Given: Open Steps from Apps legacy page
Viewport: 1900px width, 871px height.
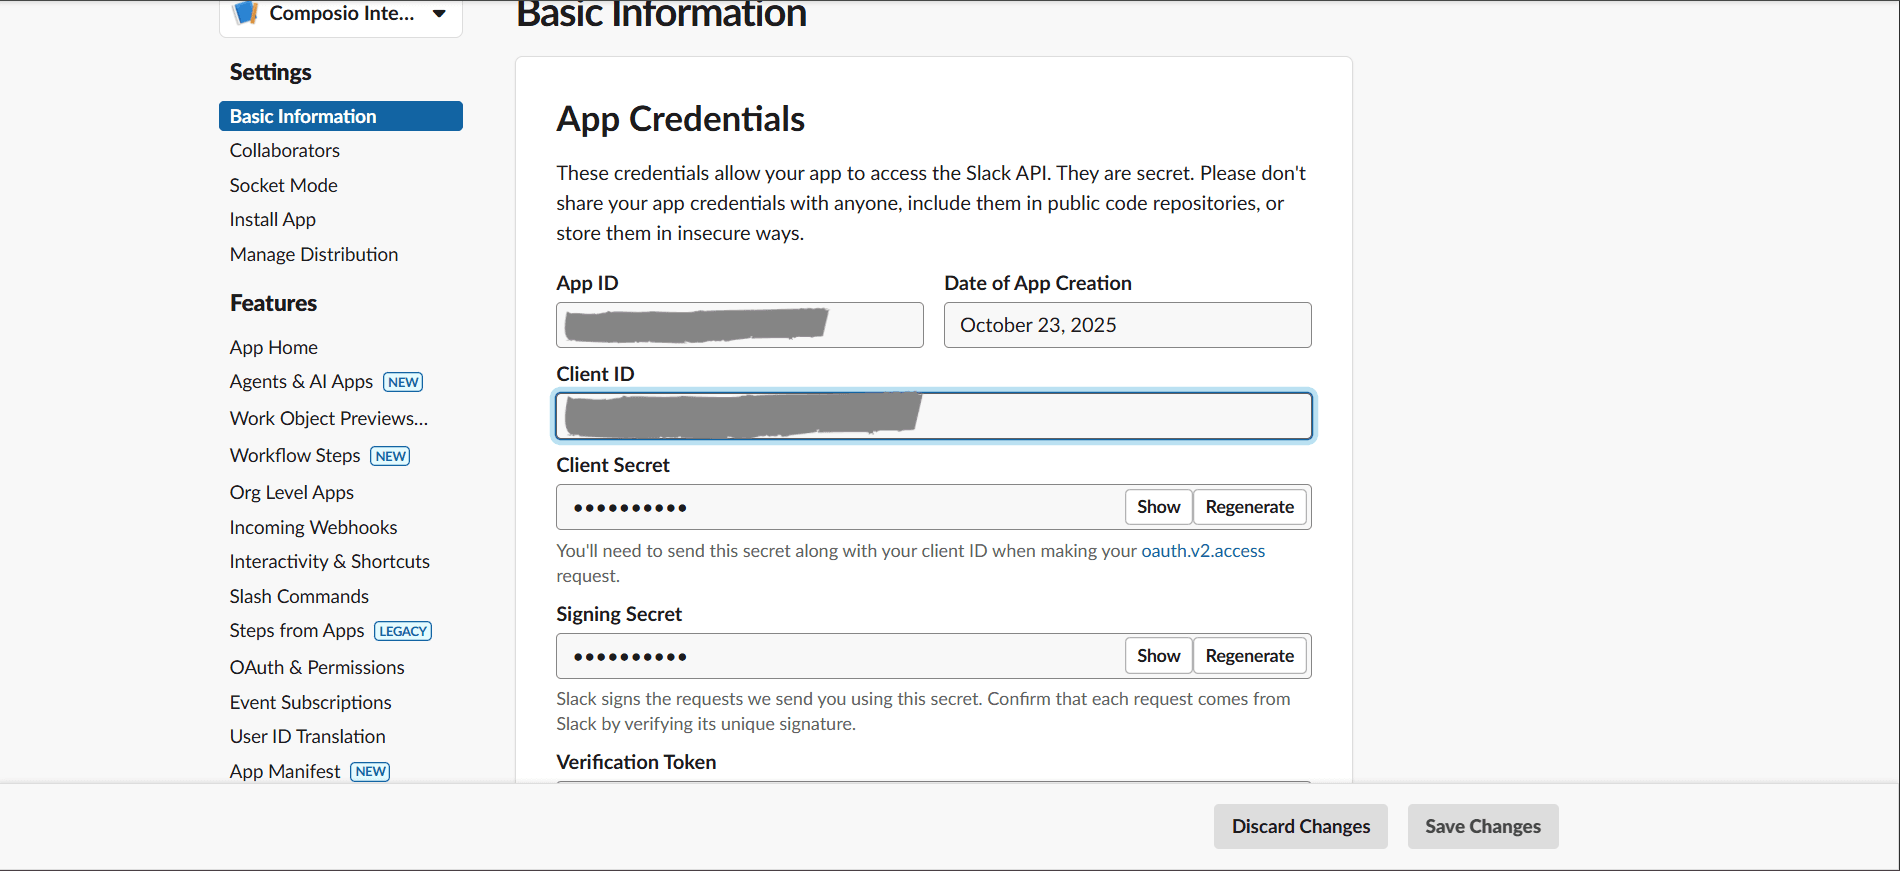Looking at the screenshot, I should tap(297, 630).
